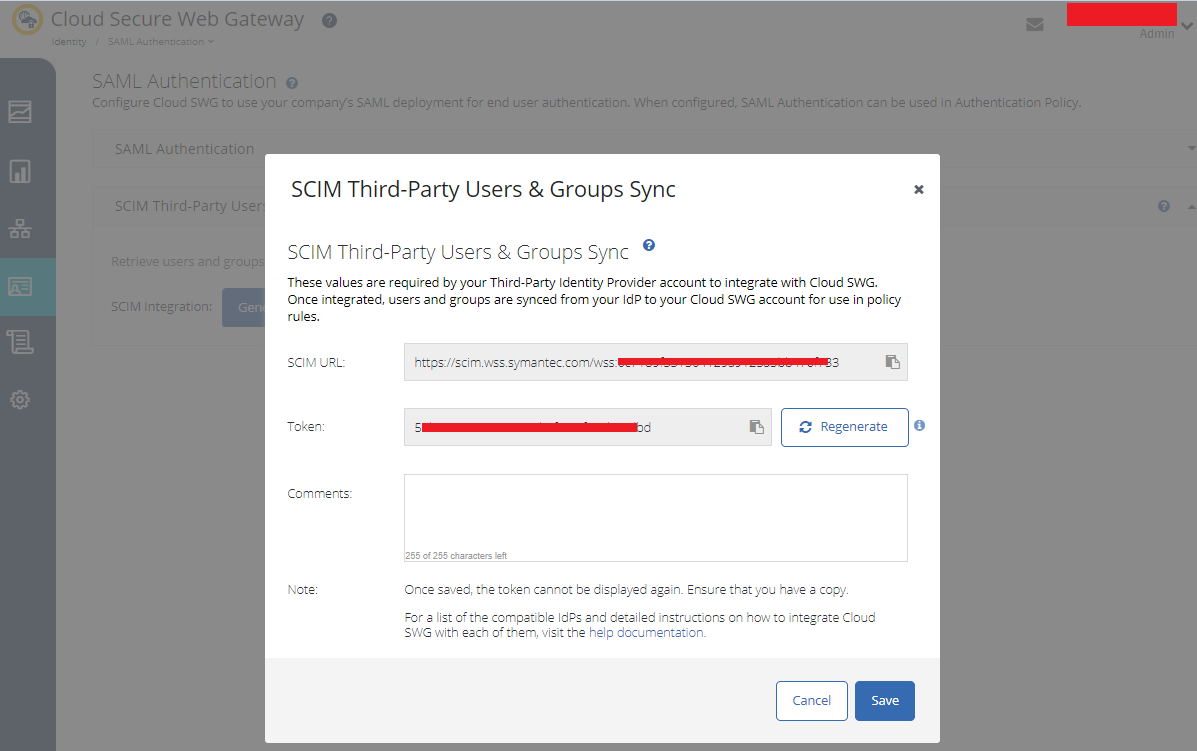This screenshot has width=1197, height=751.
Task: Open the network connectivity sidebar icon
Action: tap(20, 228)
